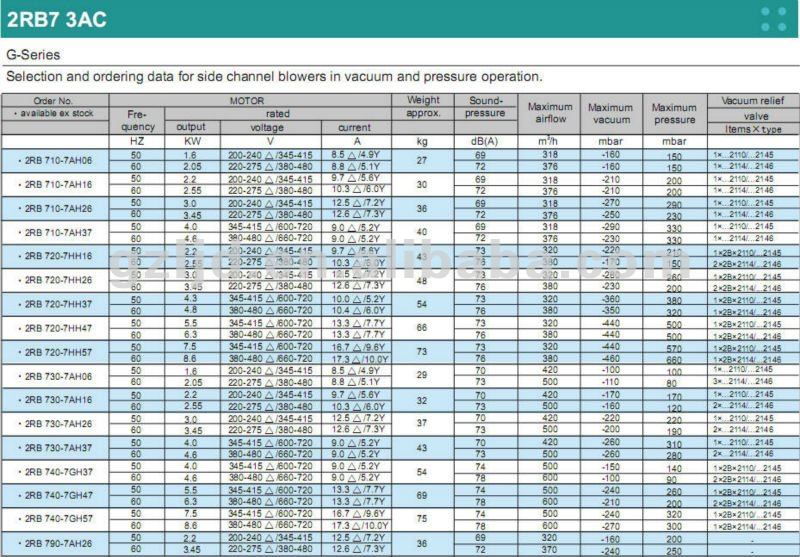Screen dimensions: 800x557
Task: Click the Order No. column header
Action: tap(54, 100)
